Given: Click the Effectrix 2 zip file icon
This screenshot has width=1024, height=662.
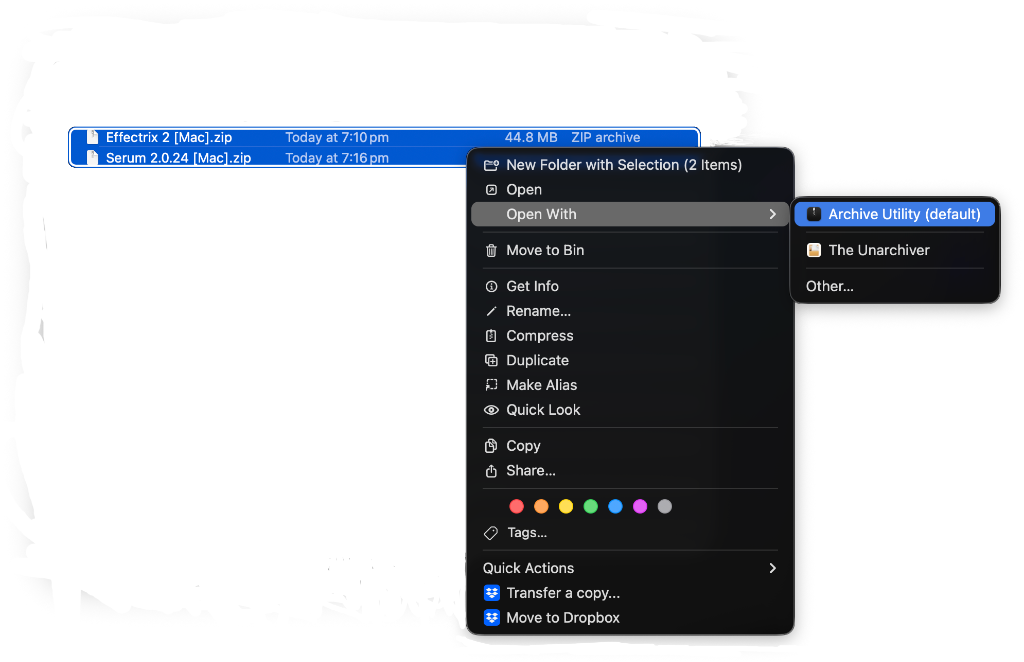Looking at the screenshot, I should click(x=93, y=137).
